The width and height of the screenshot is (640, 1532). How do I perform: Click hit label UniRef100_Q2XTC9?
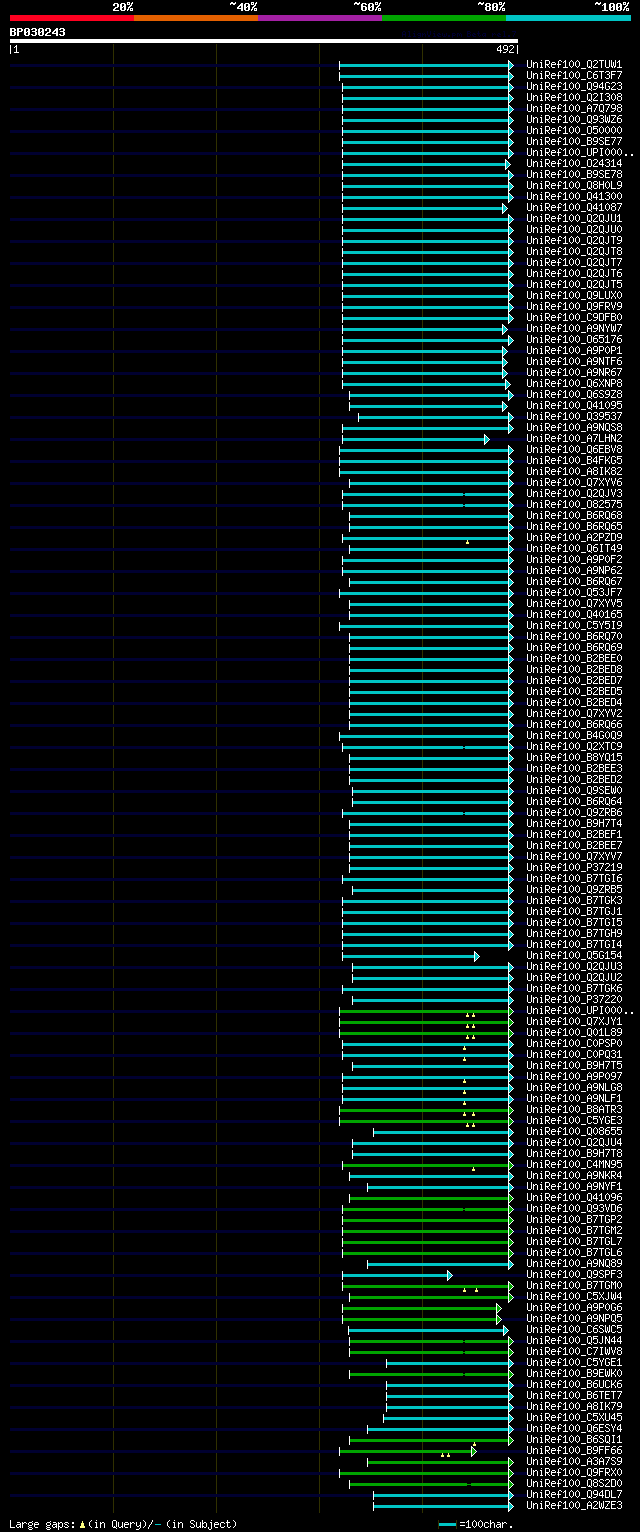click(x=574, y=746)
